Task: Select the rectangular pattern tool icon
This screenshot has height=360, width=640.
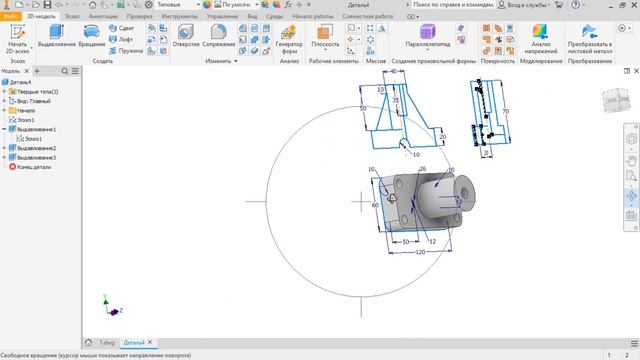Action: [x=370, y=28]
